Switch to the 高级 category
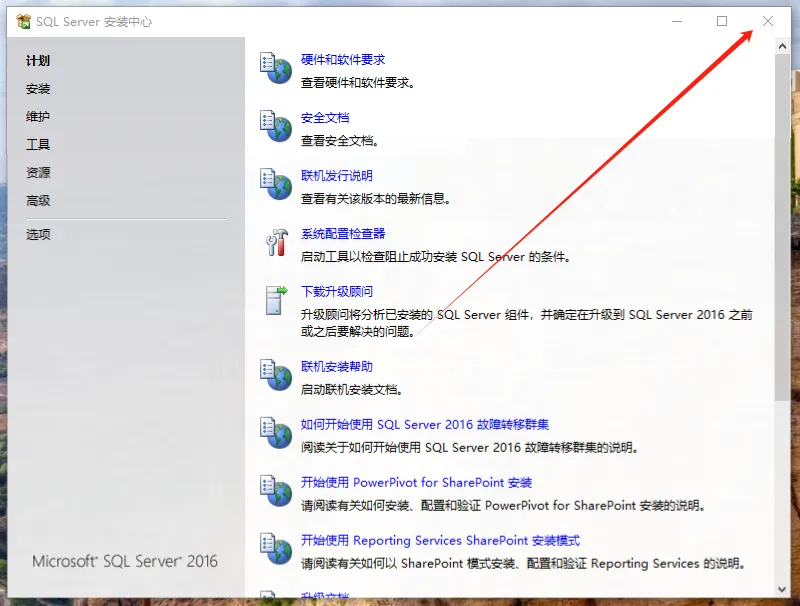This screenshot has height=606, width=800. coord(38,201)
